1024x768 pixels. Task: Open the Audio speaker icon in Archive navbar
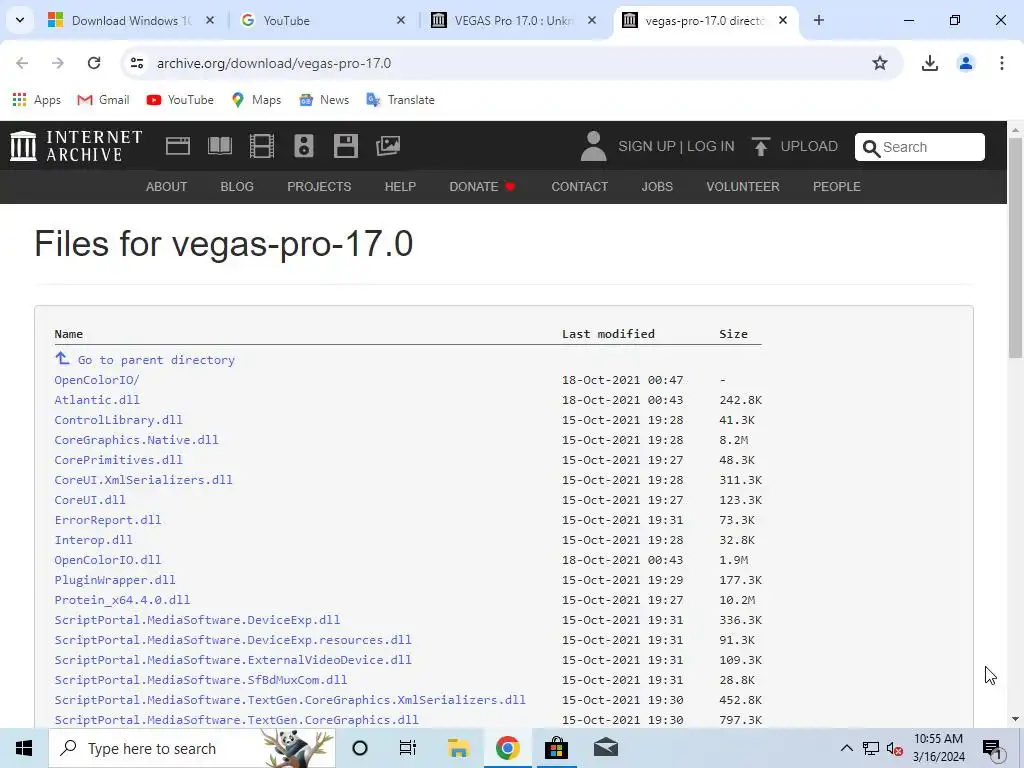click(304, 146)
